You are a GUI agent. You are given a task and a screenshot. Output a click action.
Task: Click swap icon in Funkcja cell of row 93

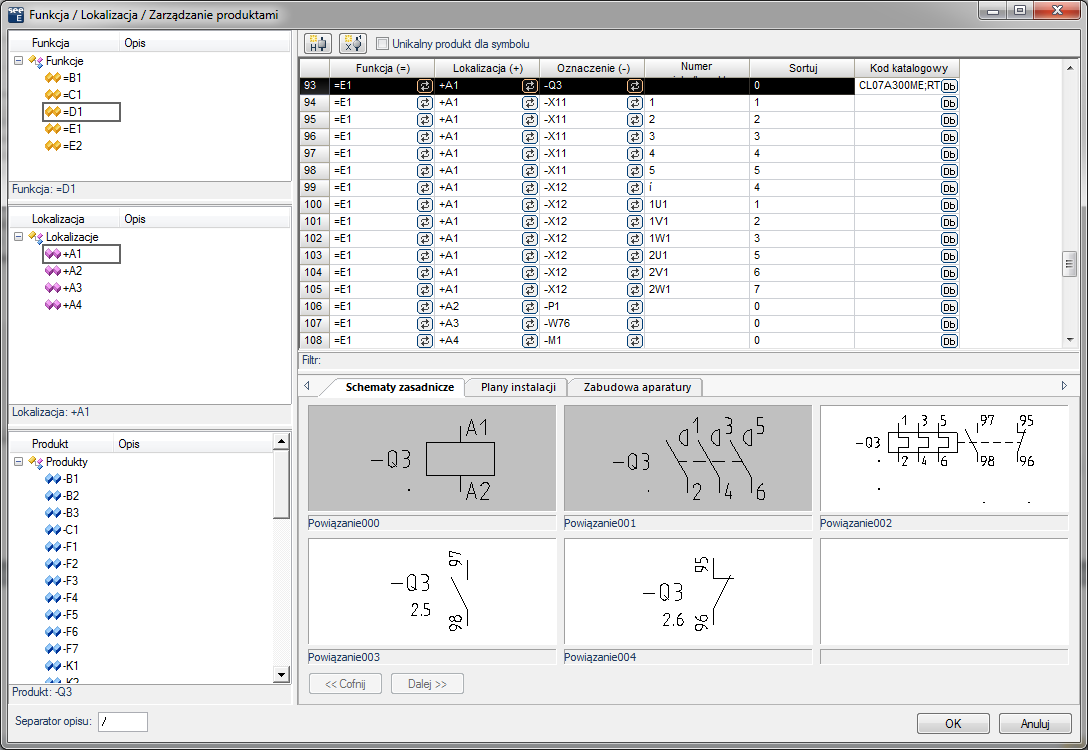pyautogui.click(x=424, y=86)
